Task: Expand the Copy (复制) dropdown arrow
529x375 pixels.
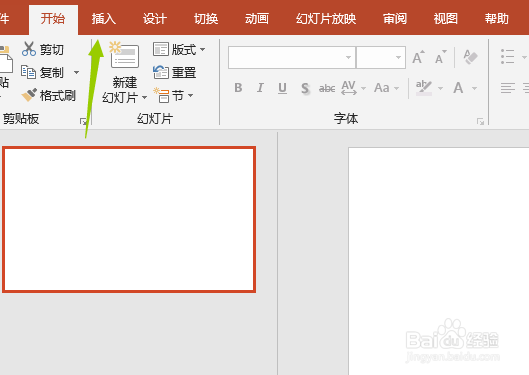Action: click(x=77, y=72)
